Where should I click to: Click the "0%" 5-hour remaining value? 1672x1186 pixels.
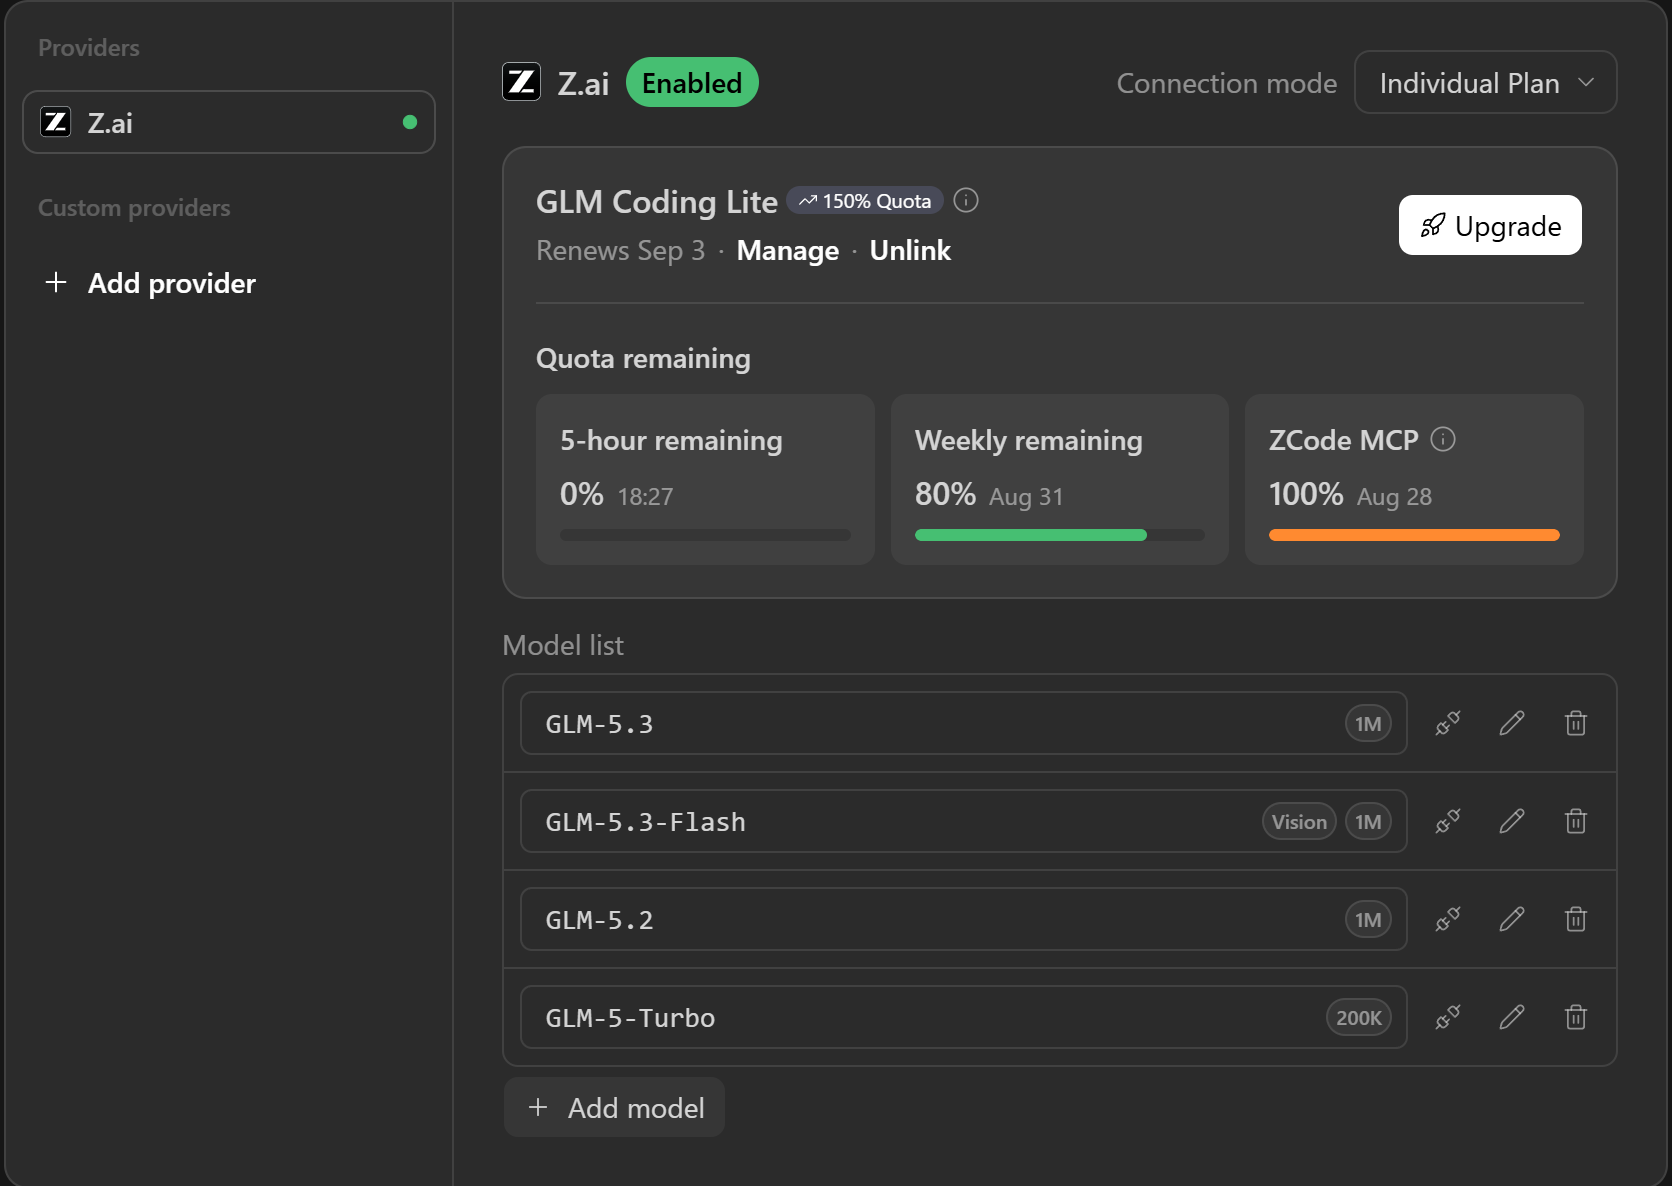(x=582, y=494)
